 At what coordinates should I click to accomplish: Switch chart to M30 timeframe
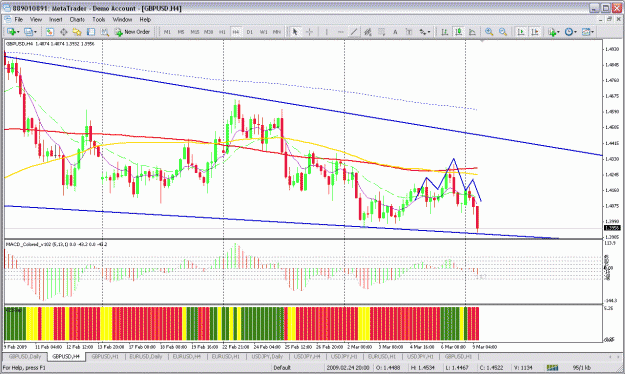(208, 32)
